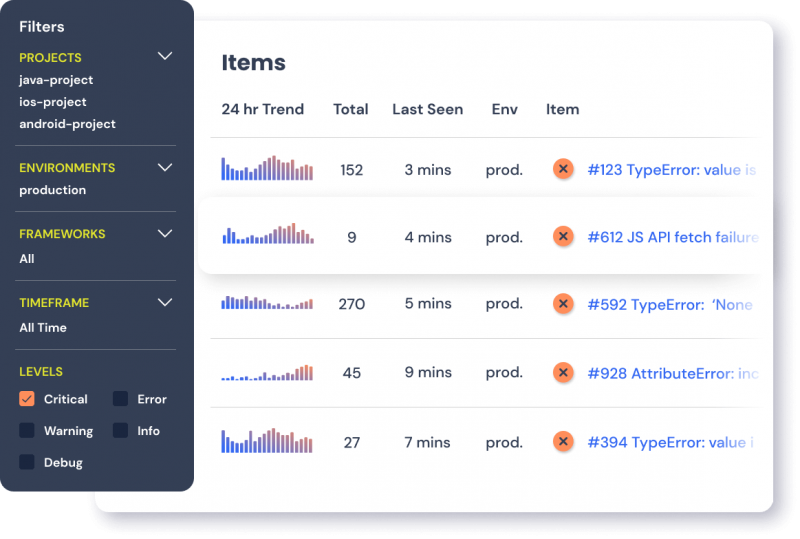Enable the Warning level checkbox

(x=27, y=430)
